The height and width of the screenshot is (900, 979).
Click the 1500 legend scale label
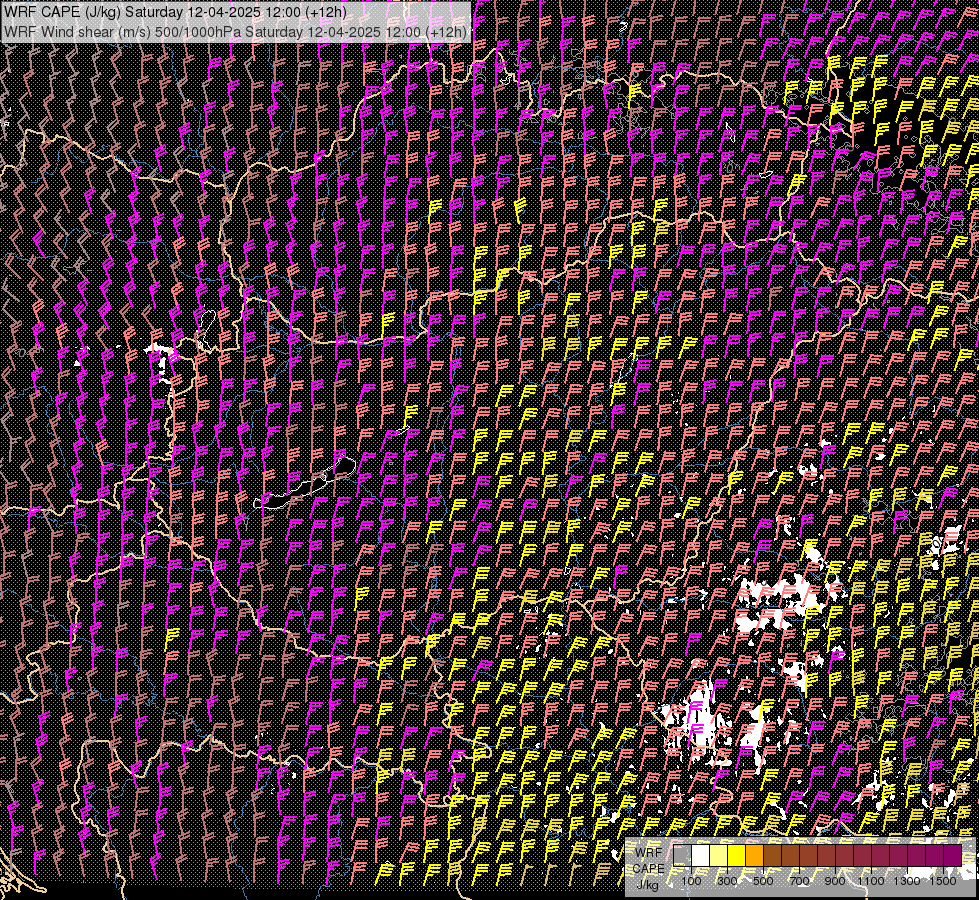pos(943,881)
